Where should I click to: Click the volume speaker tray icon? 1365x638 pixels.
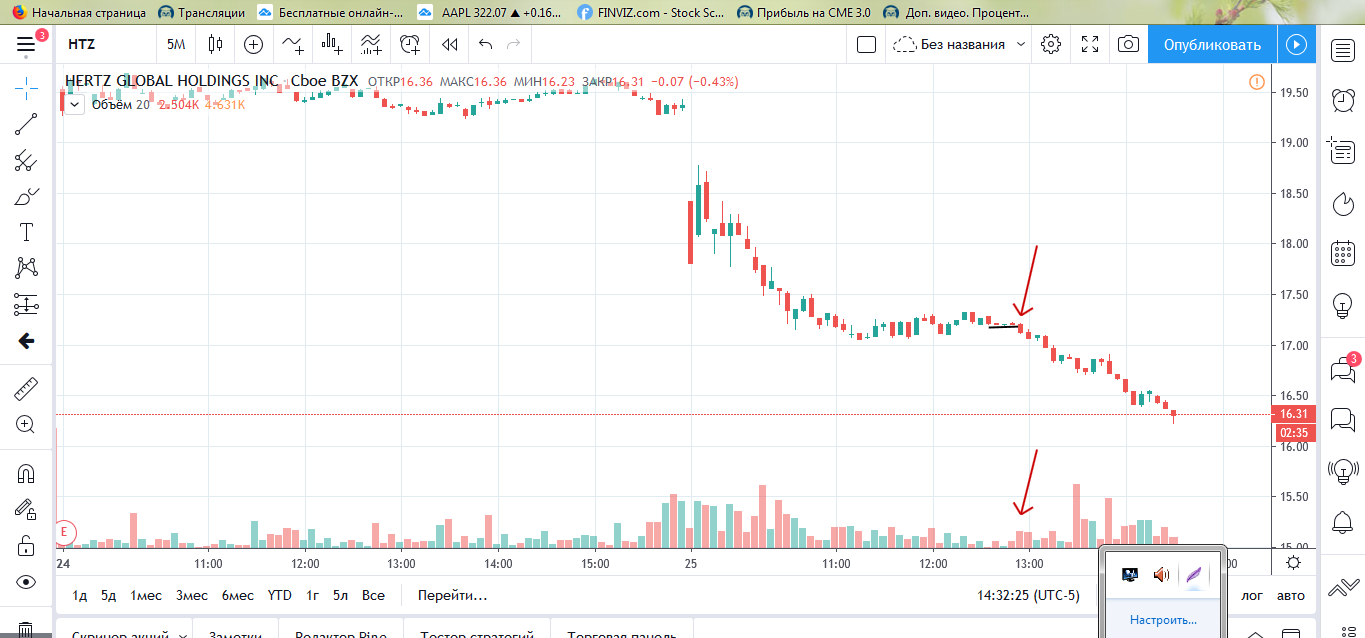(x=1161, y=574)
